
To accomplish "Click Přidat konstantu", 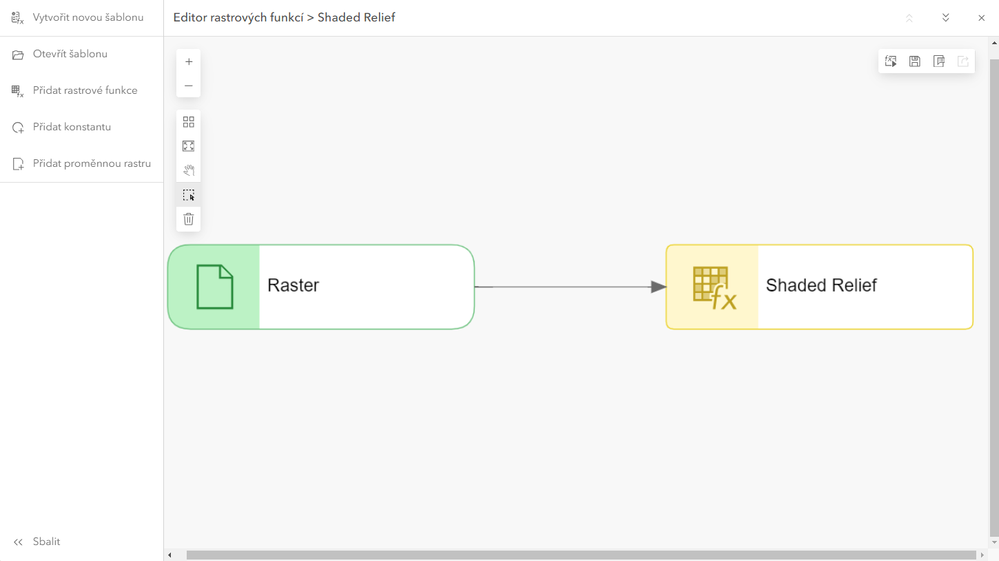I will tap(71, 127).
